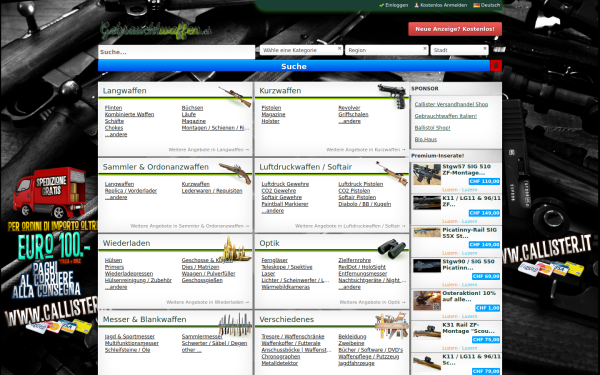This screenshot has height=375, width=600.
Task: Open Kombinierte Waffen category link
Action: point(129,114)
